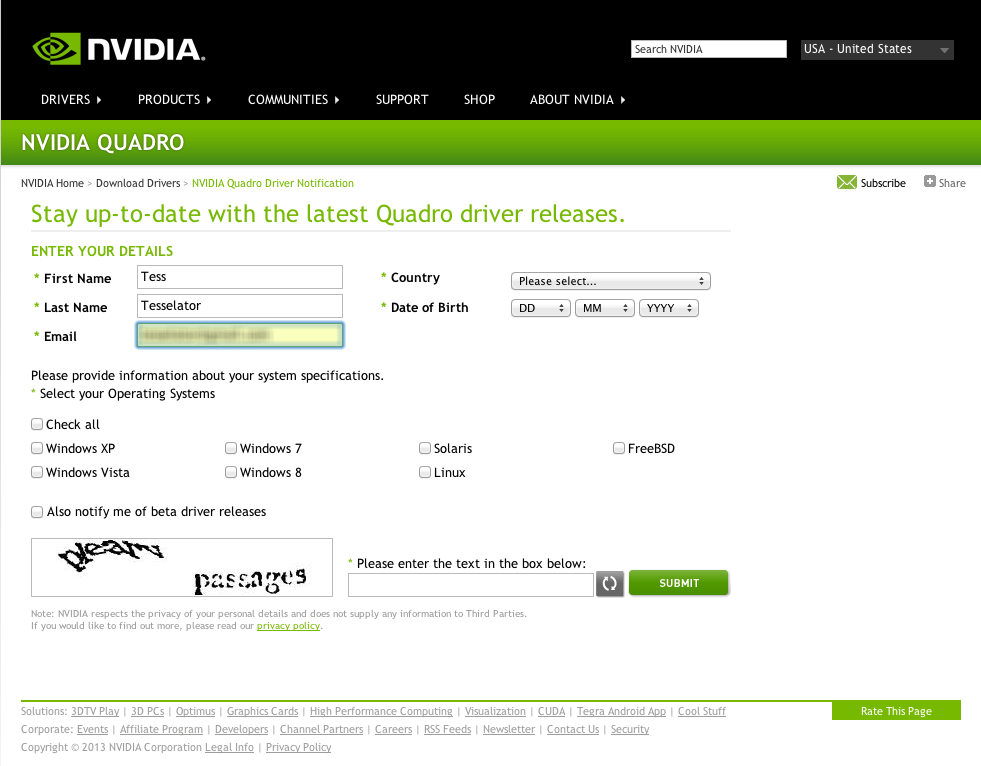Open the Country dropdown
This screenshot has width=981, height=766.
[x=611, y=281]
